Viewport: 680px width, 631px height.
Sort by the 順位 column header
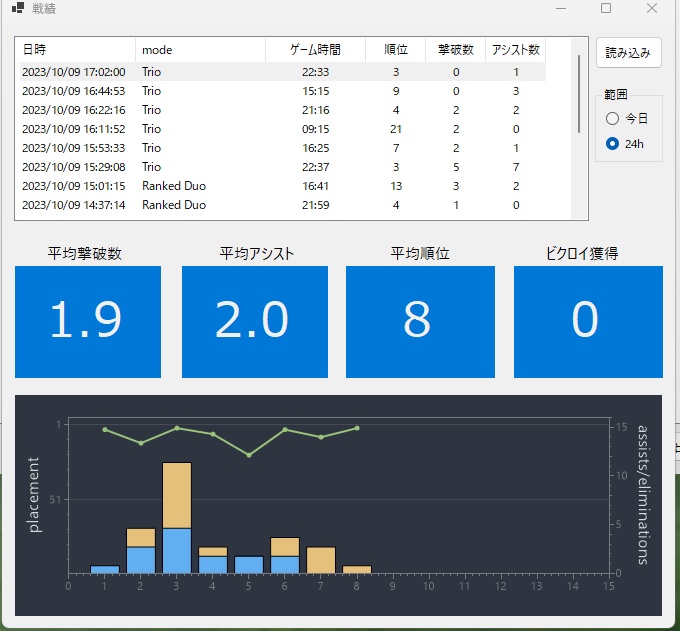pos(396,50)
